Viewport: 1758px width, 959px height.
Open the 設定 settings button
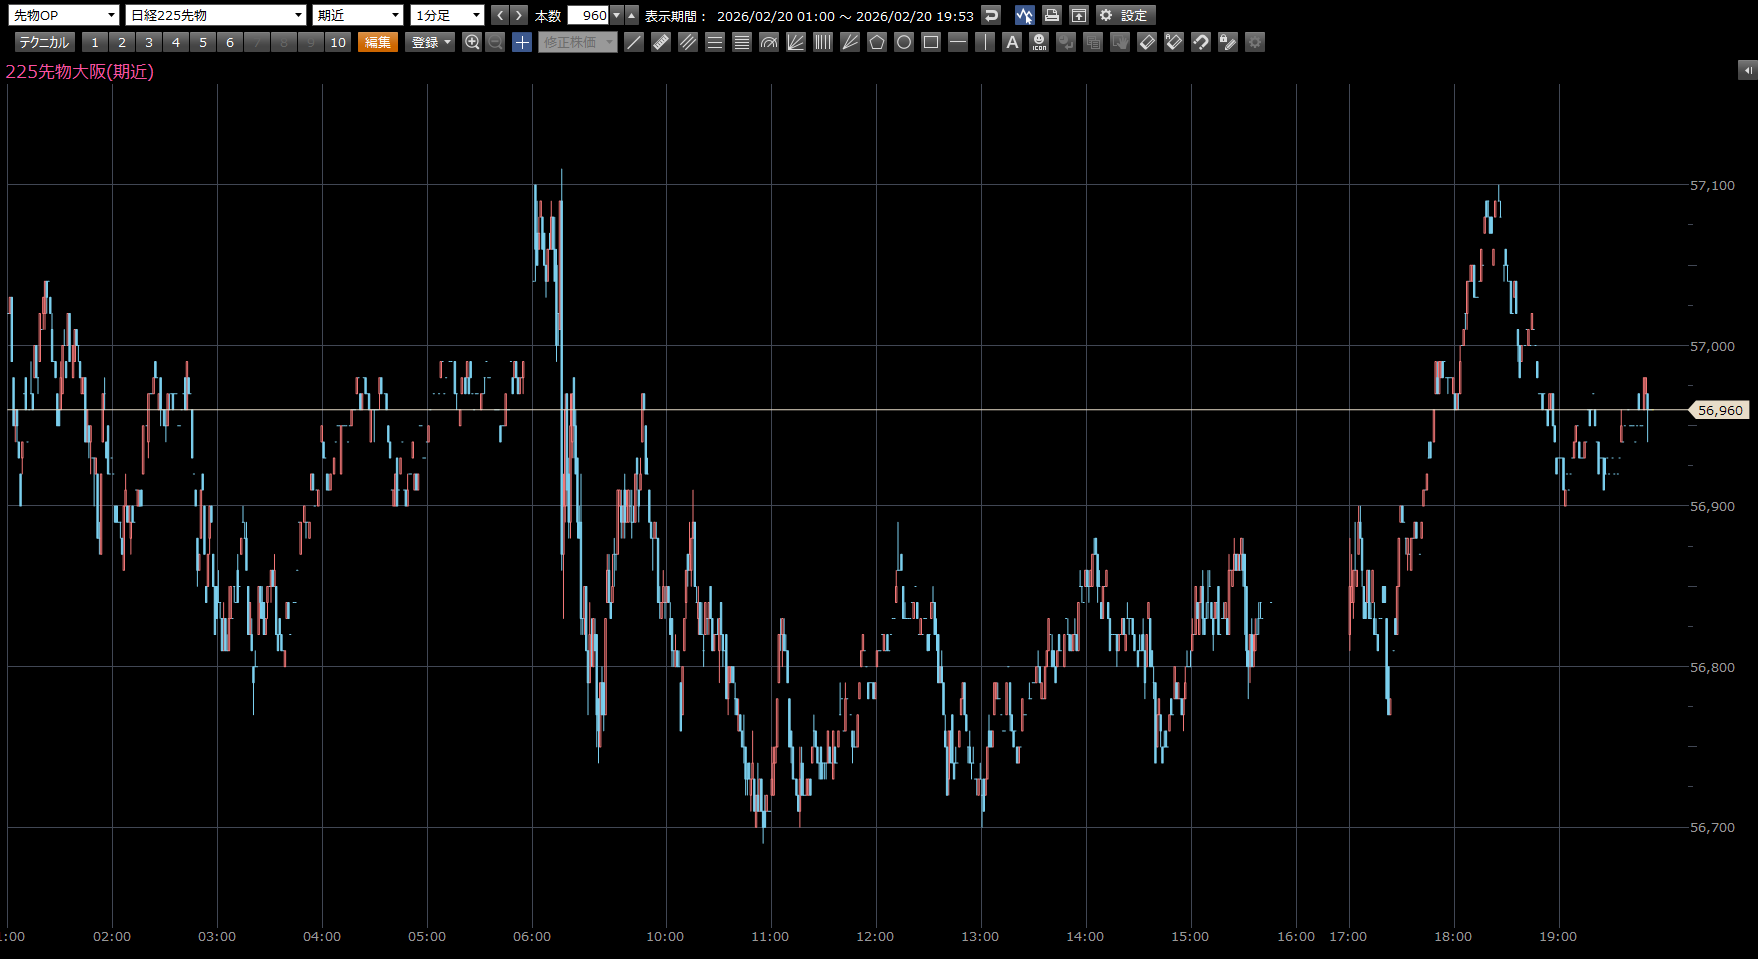tap(1125, 15)
